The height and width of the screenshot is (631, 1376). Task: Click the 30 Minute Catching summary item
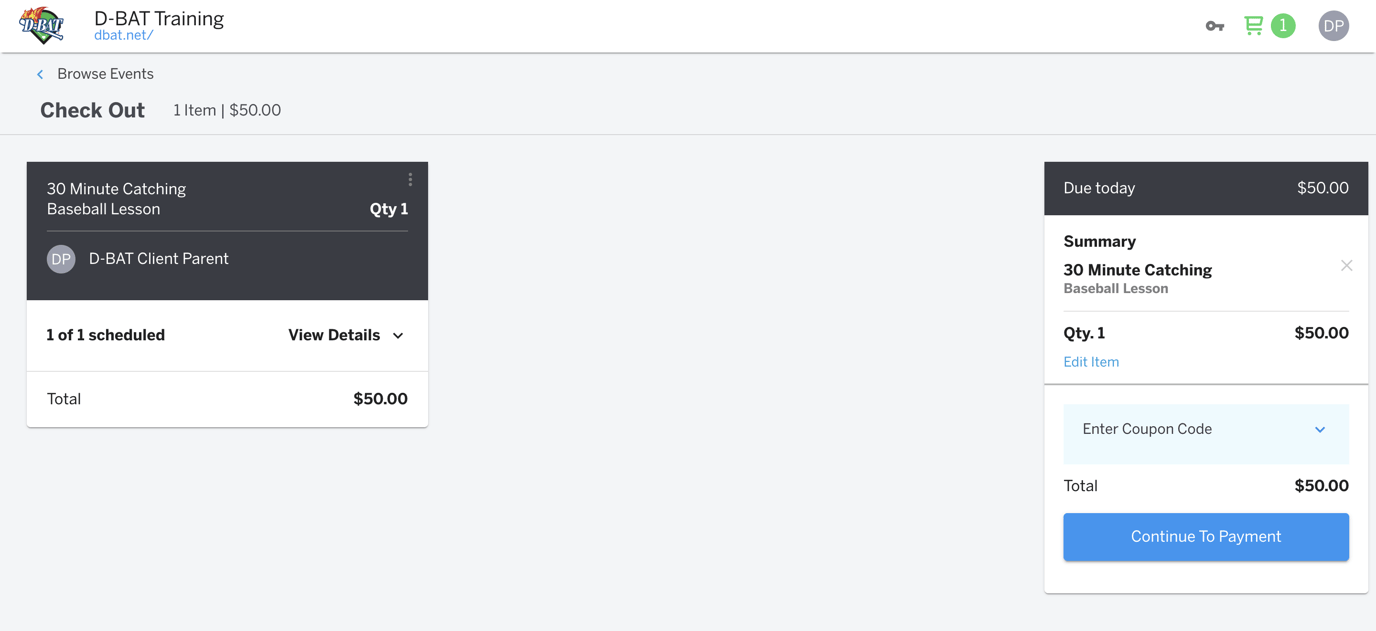1137,270
